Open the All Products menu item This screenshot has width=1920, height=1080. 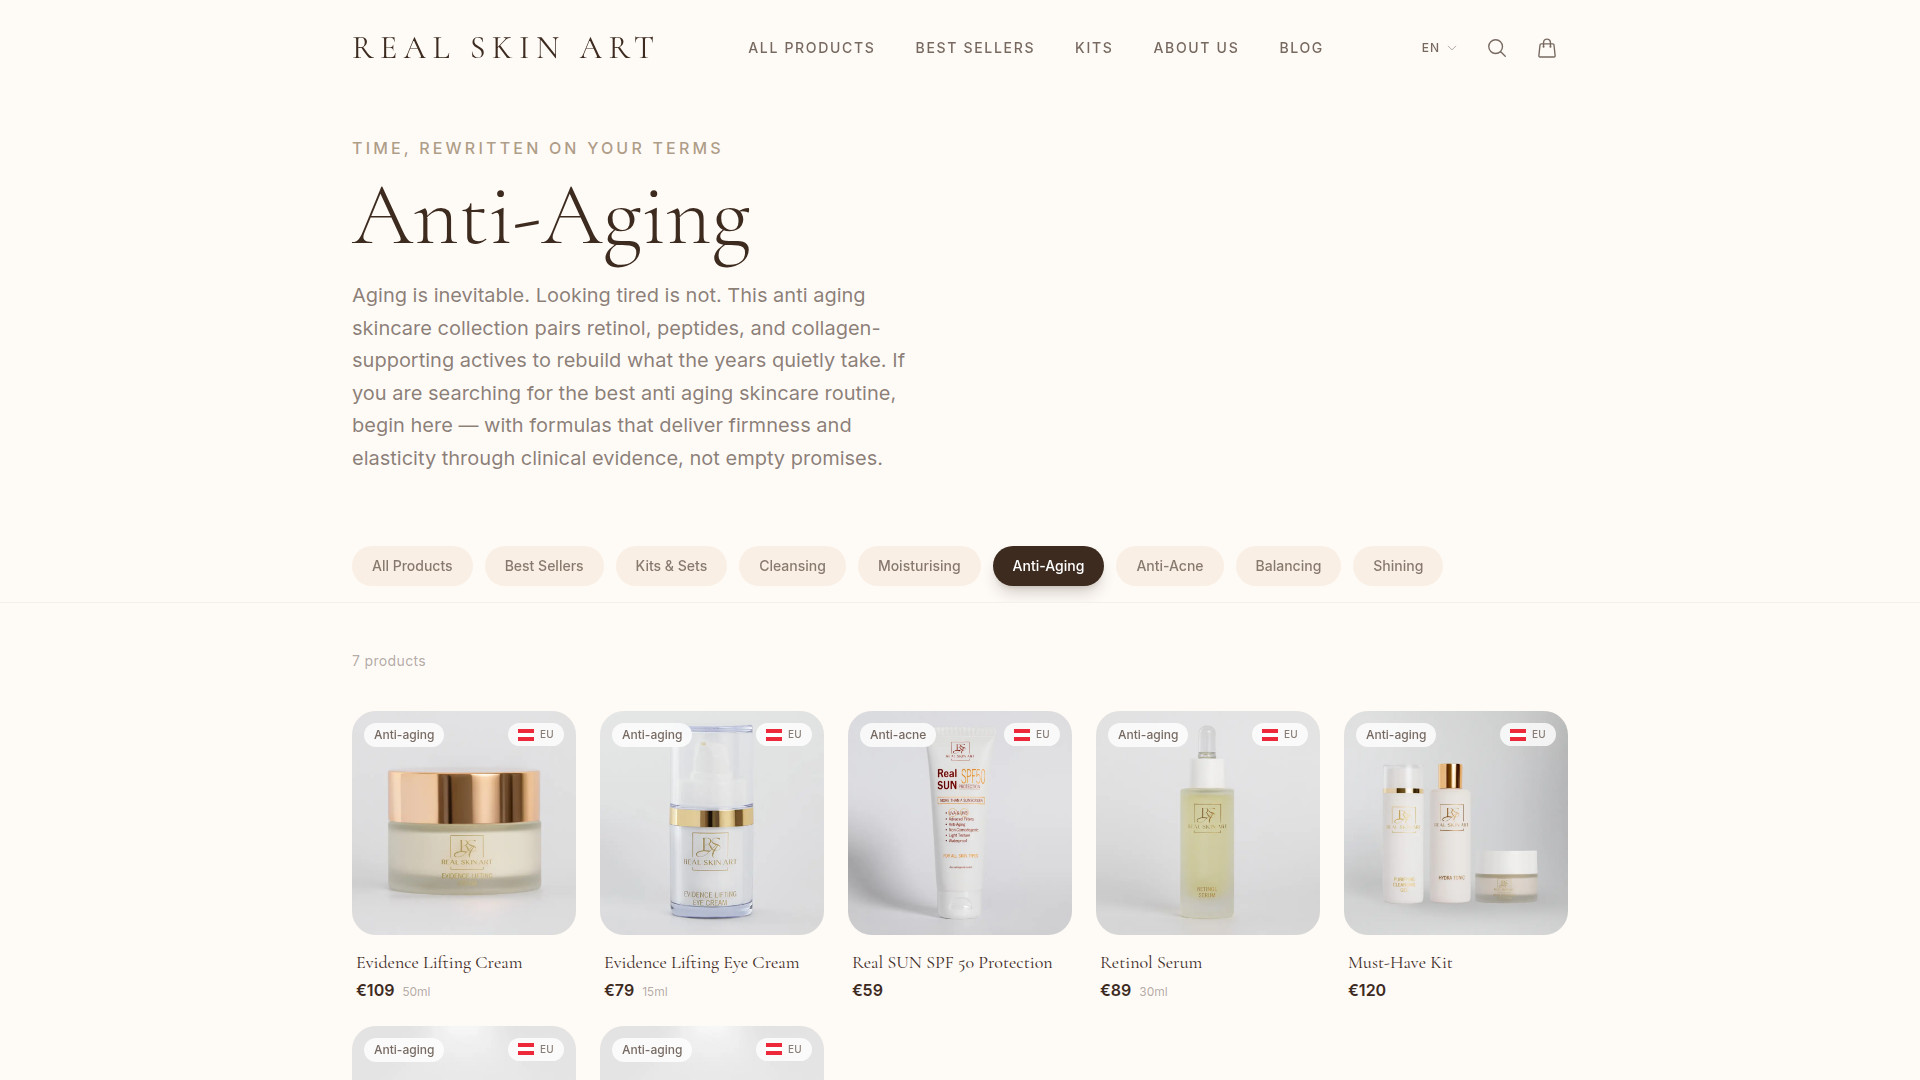[811, 48]
